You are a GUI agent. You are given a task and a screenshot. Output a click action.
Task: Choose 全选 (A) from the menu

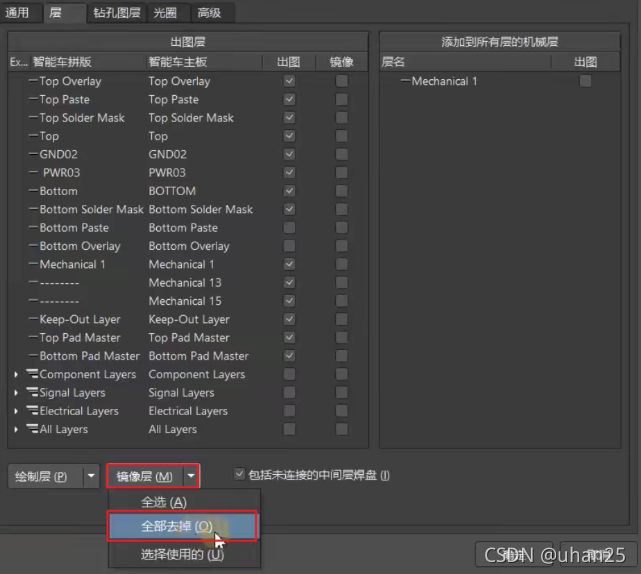[x=184, y=502]
